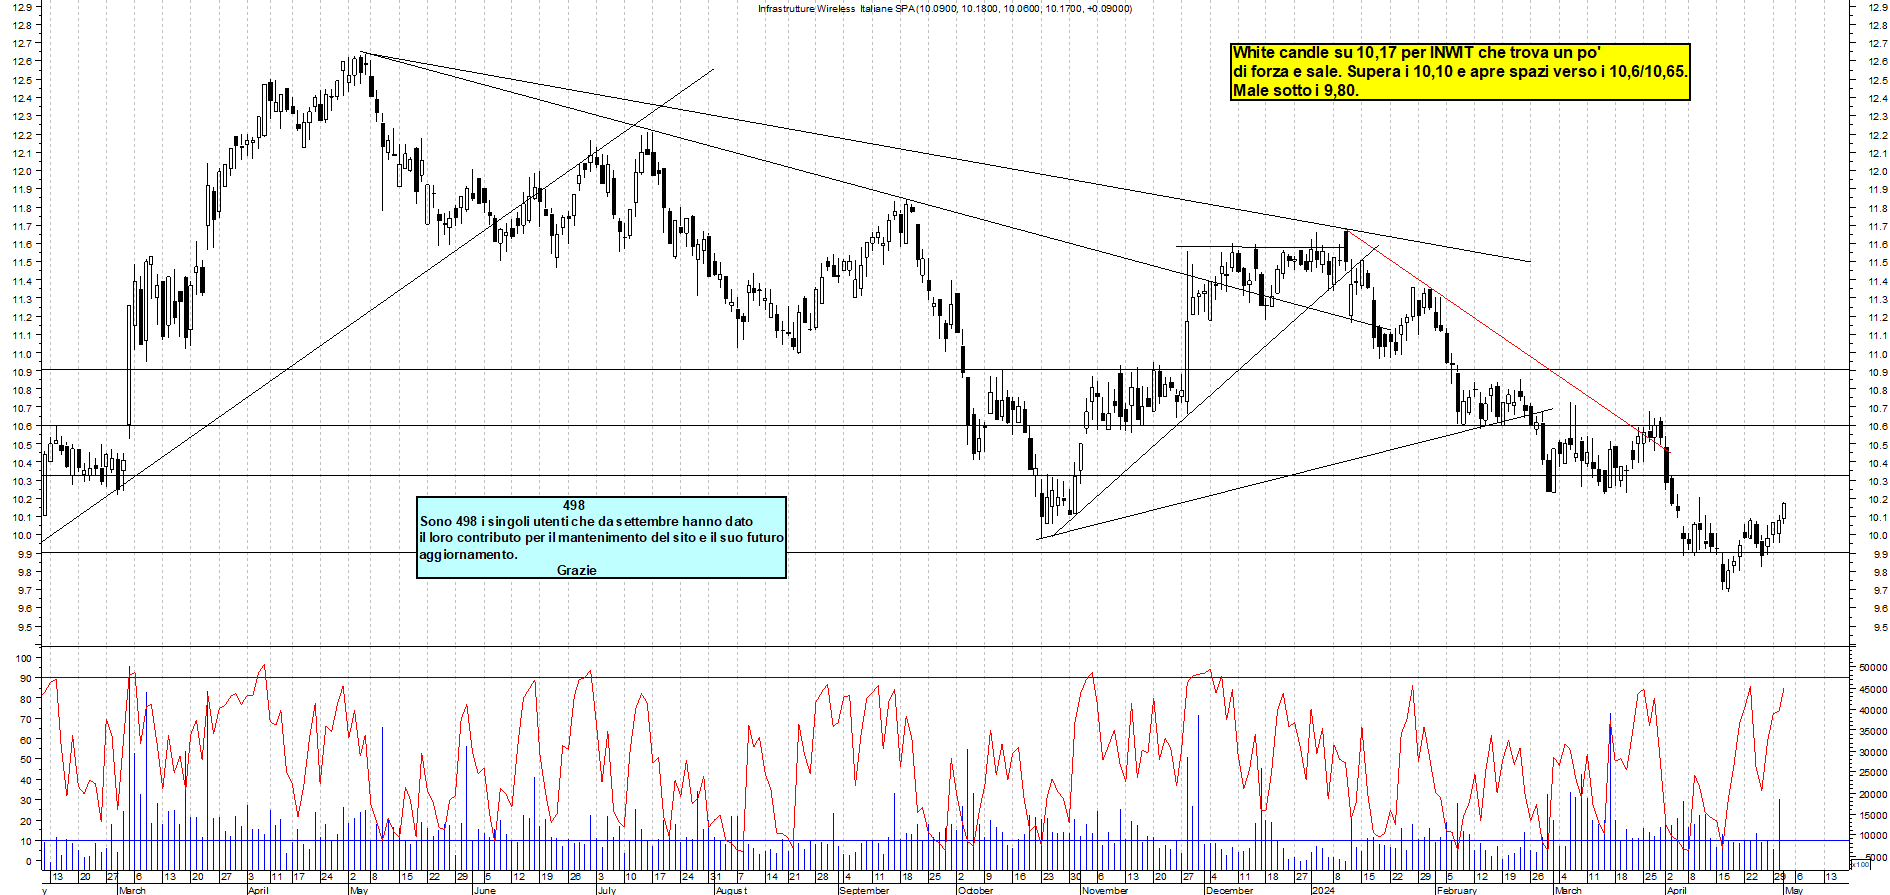Click the 40000 volume axis label
Screen dimensions: 1890x895
coord(1873,711)
